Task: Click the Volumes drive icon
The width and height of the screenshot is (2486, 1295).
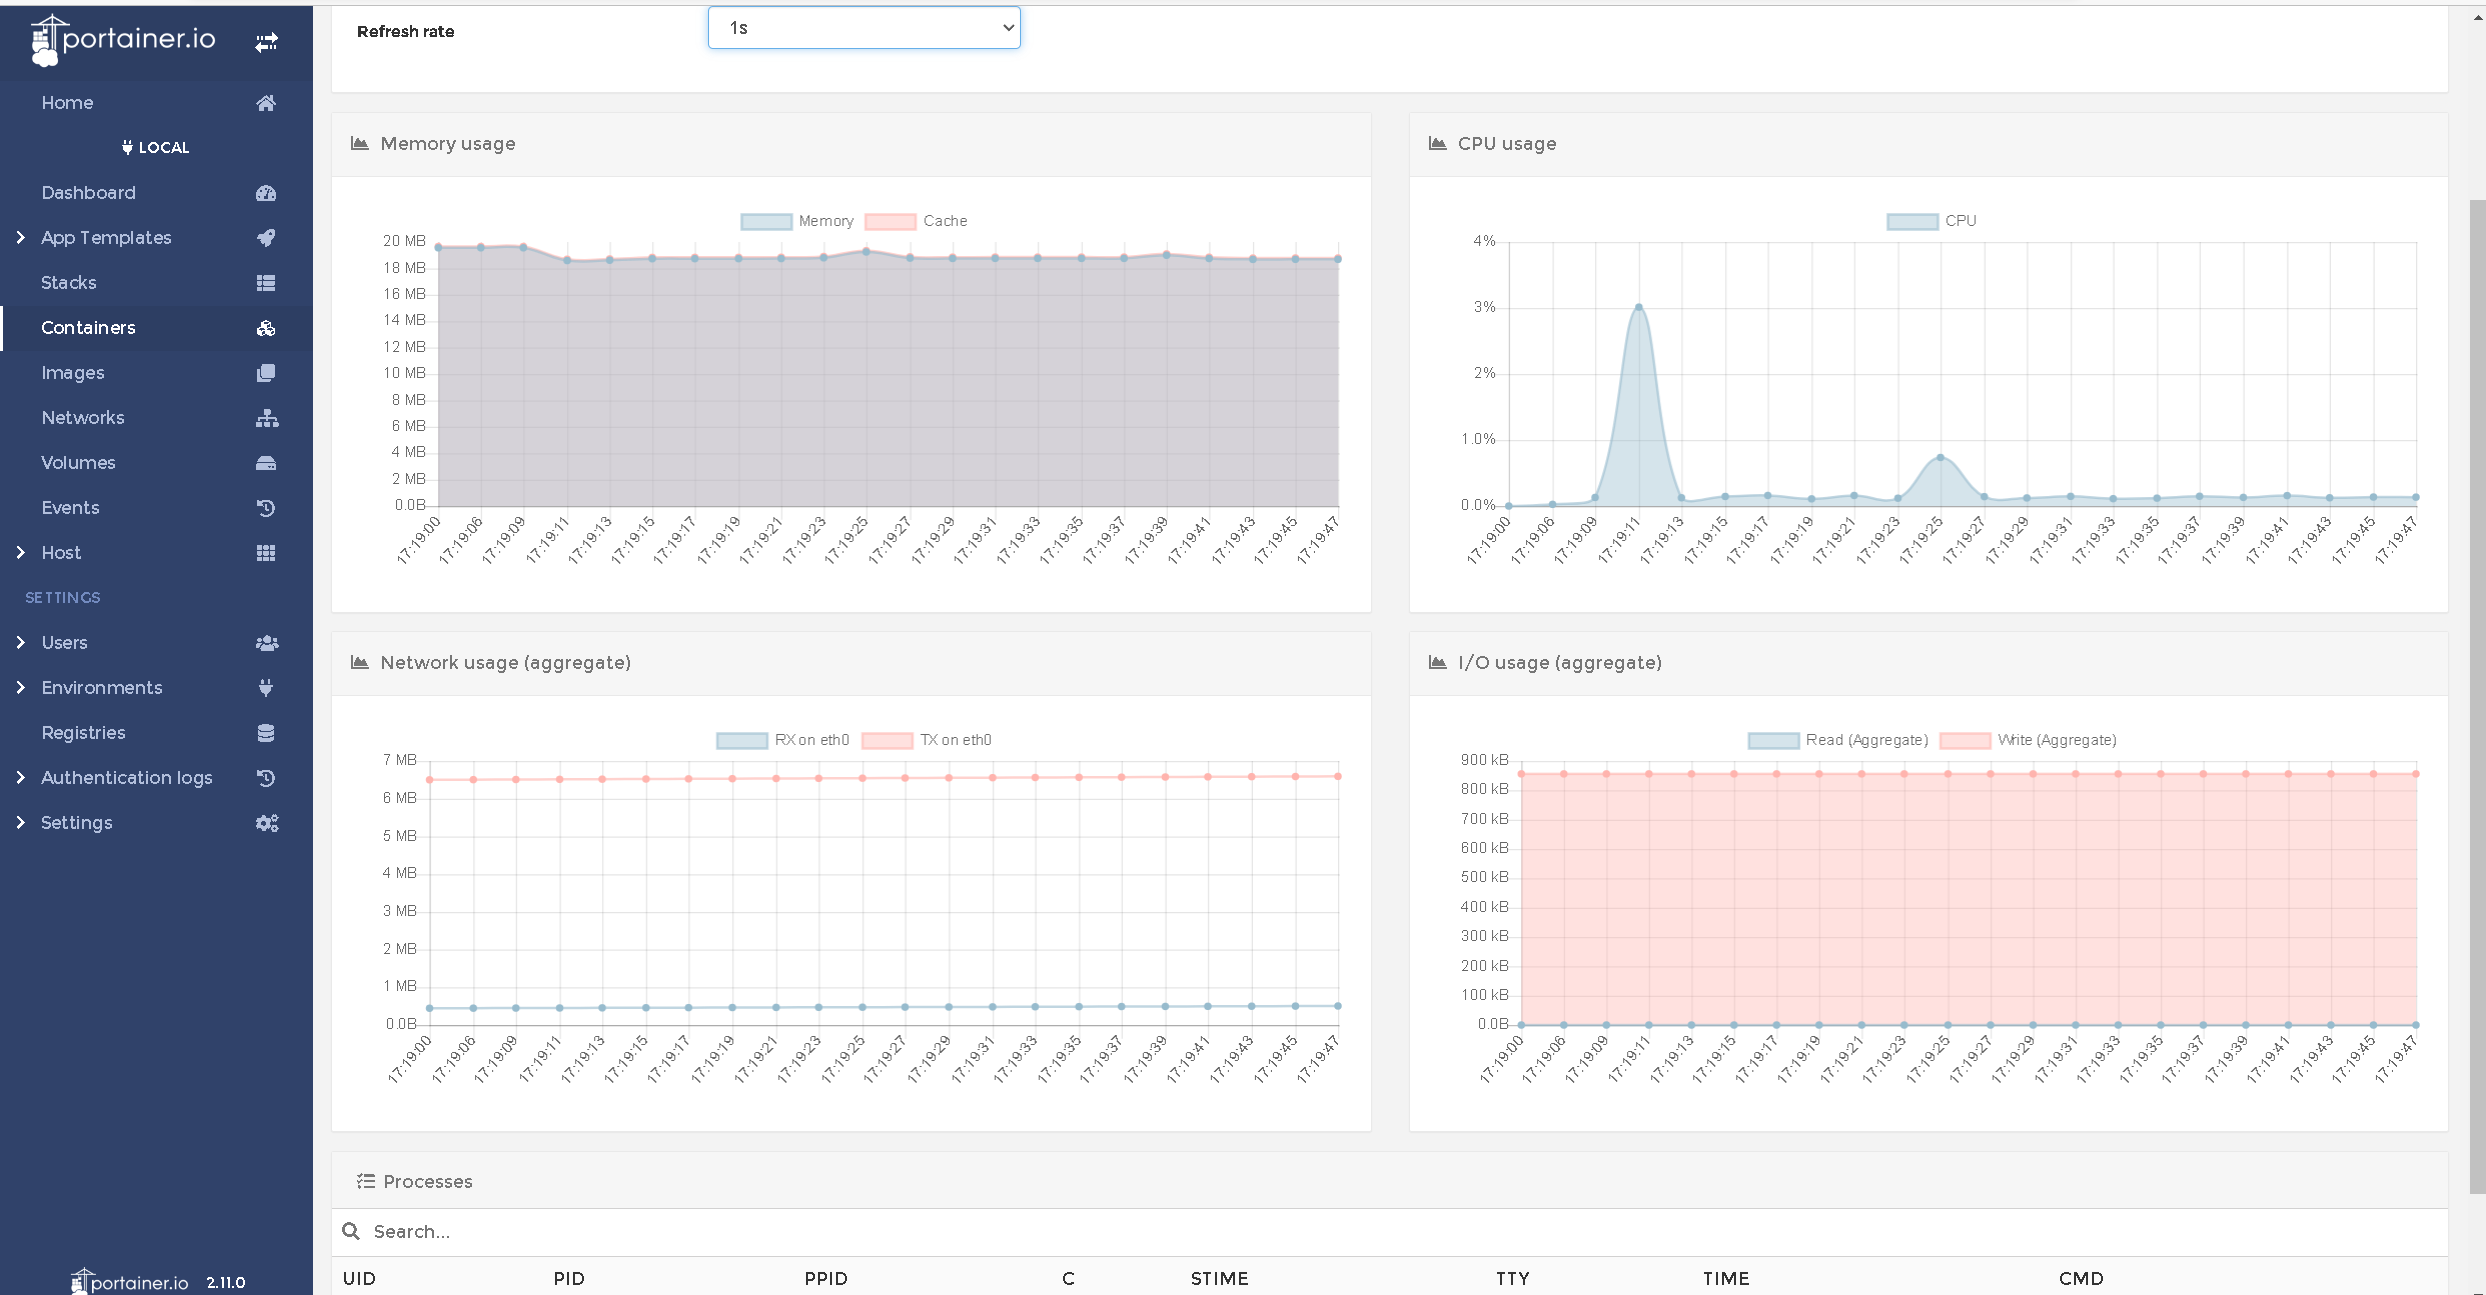Action: (266, 463)
